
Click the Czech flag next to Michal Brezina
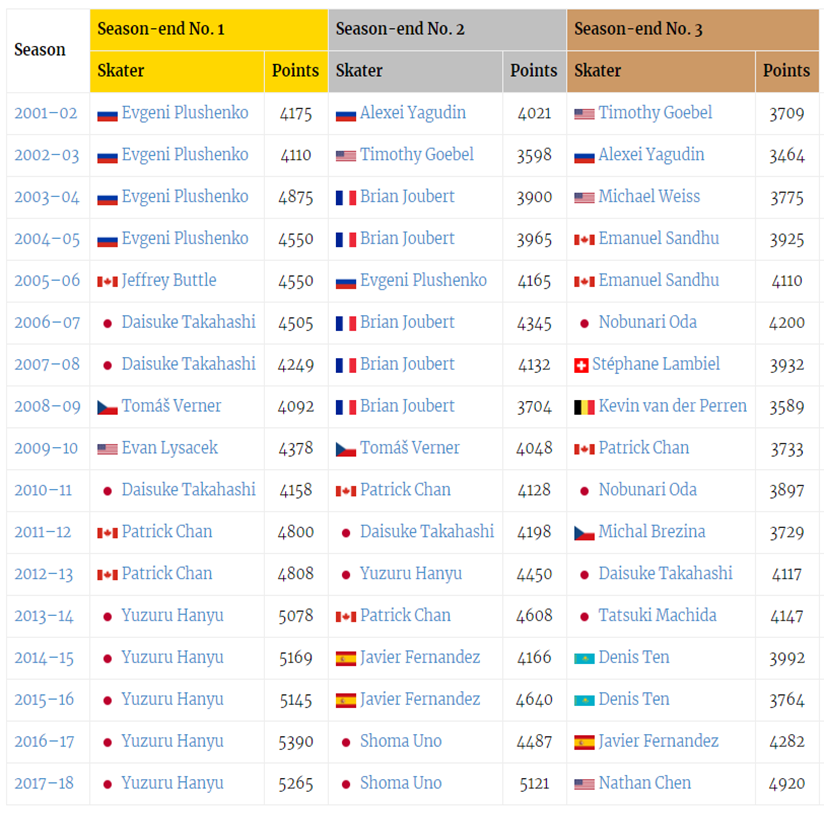(x=584, y=533)
